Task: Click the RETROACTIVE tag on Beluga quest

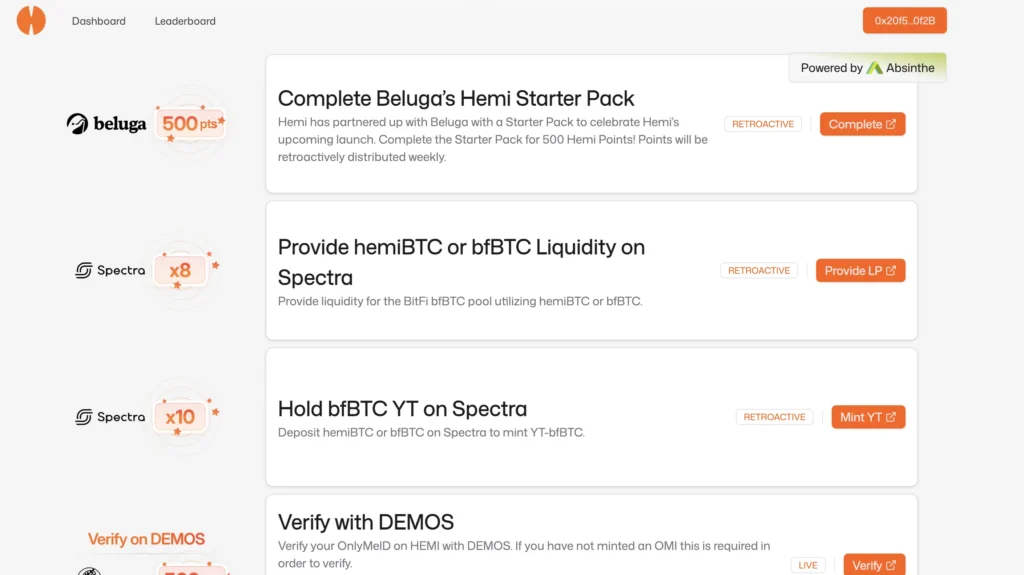Action: 763,124
